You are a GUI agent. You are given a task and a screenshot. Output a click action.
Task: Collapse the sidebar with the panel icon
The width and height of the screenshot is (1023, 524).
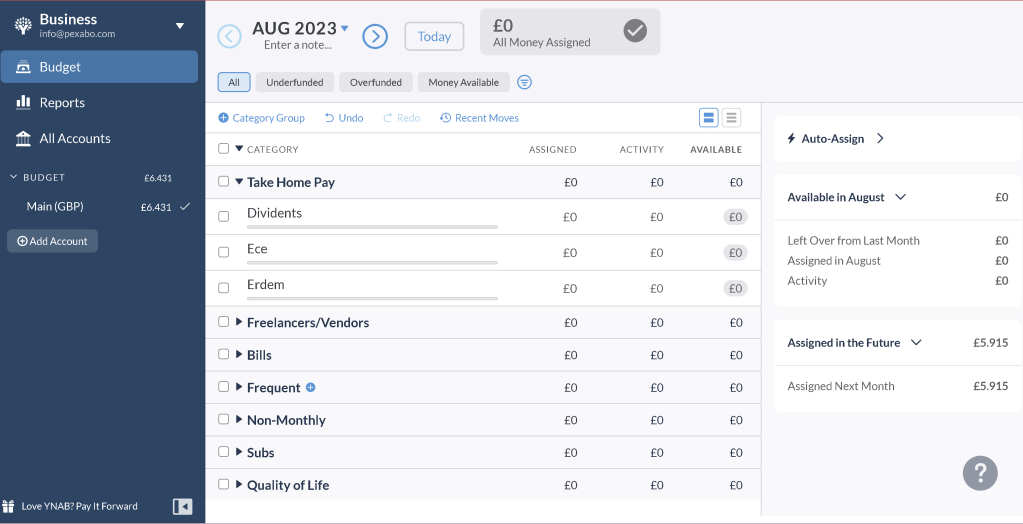183,506
